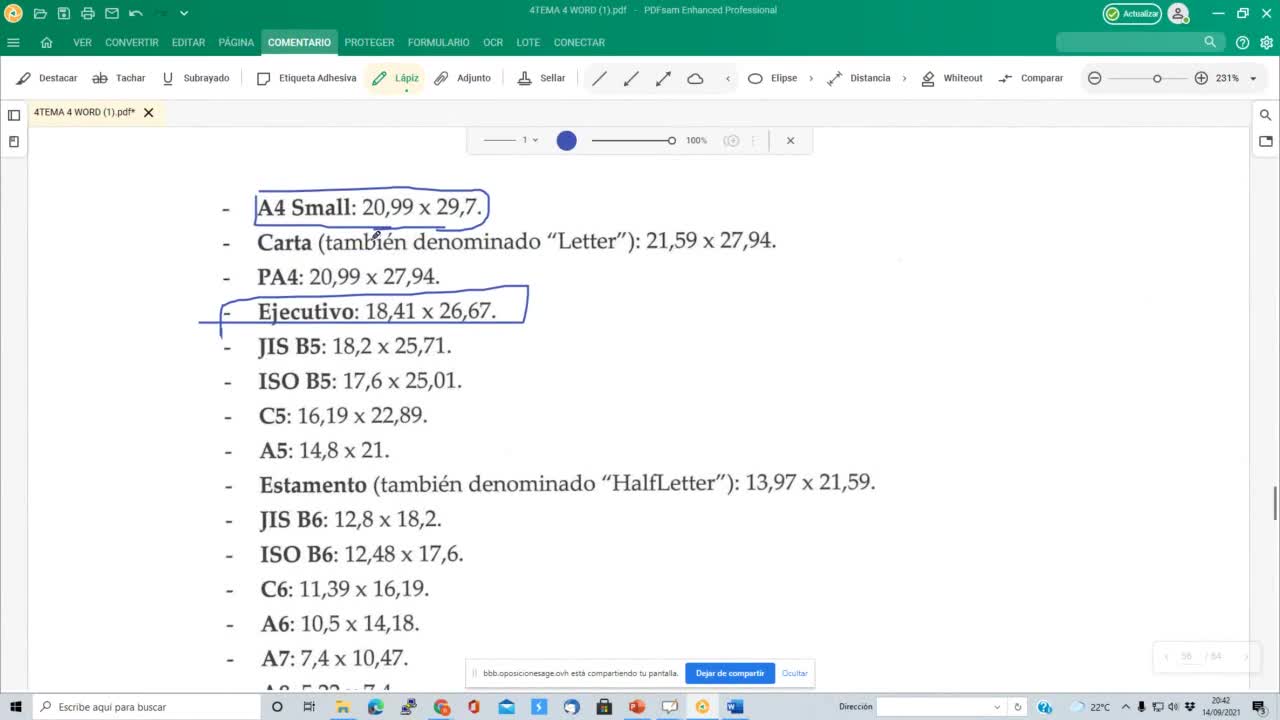Screen dimensions: 1280x720
Task: Click Actualizar update button
Action: [1132, 14]
